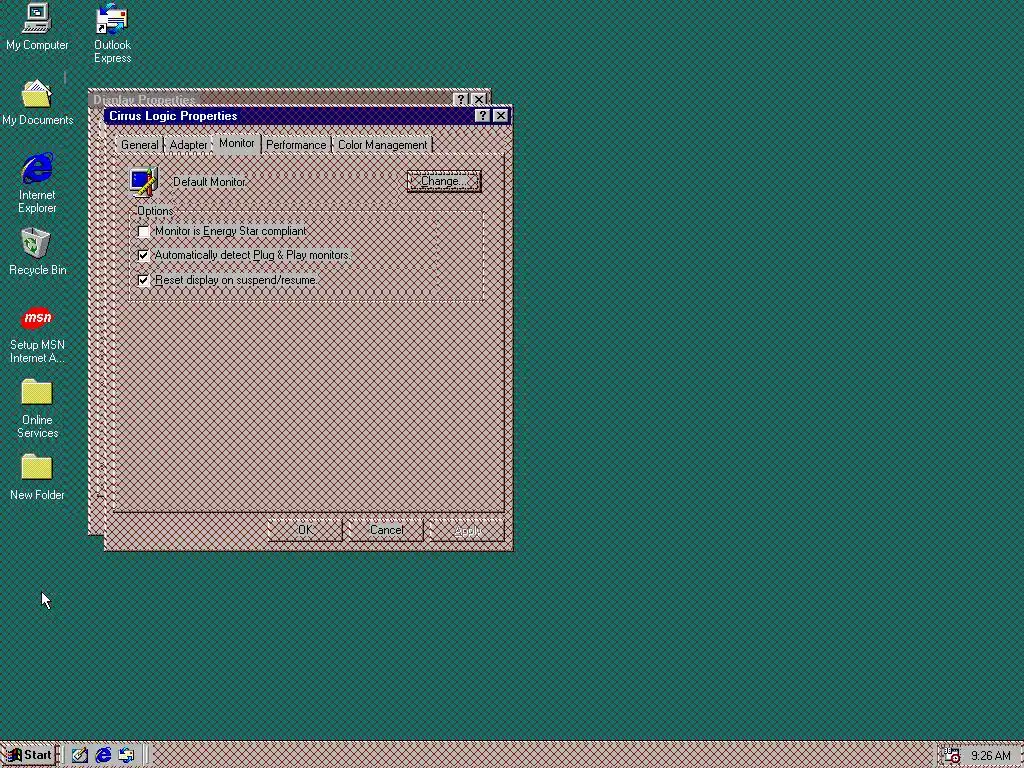The image size is (1024, 768).
Task: Switch to the General tab
Action: 139,145
